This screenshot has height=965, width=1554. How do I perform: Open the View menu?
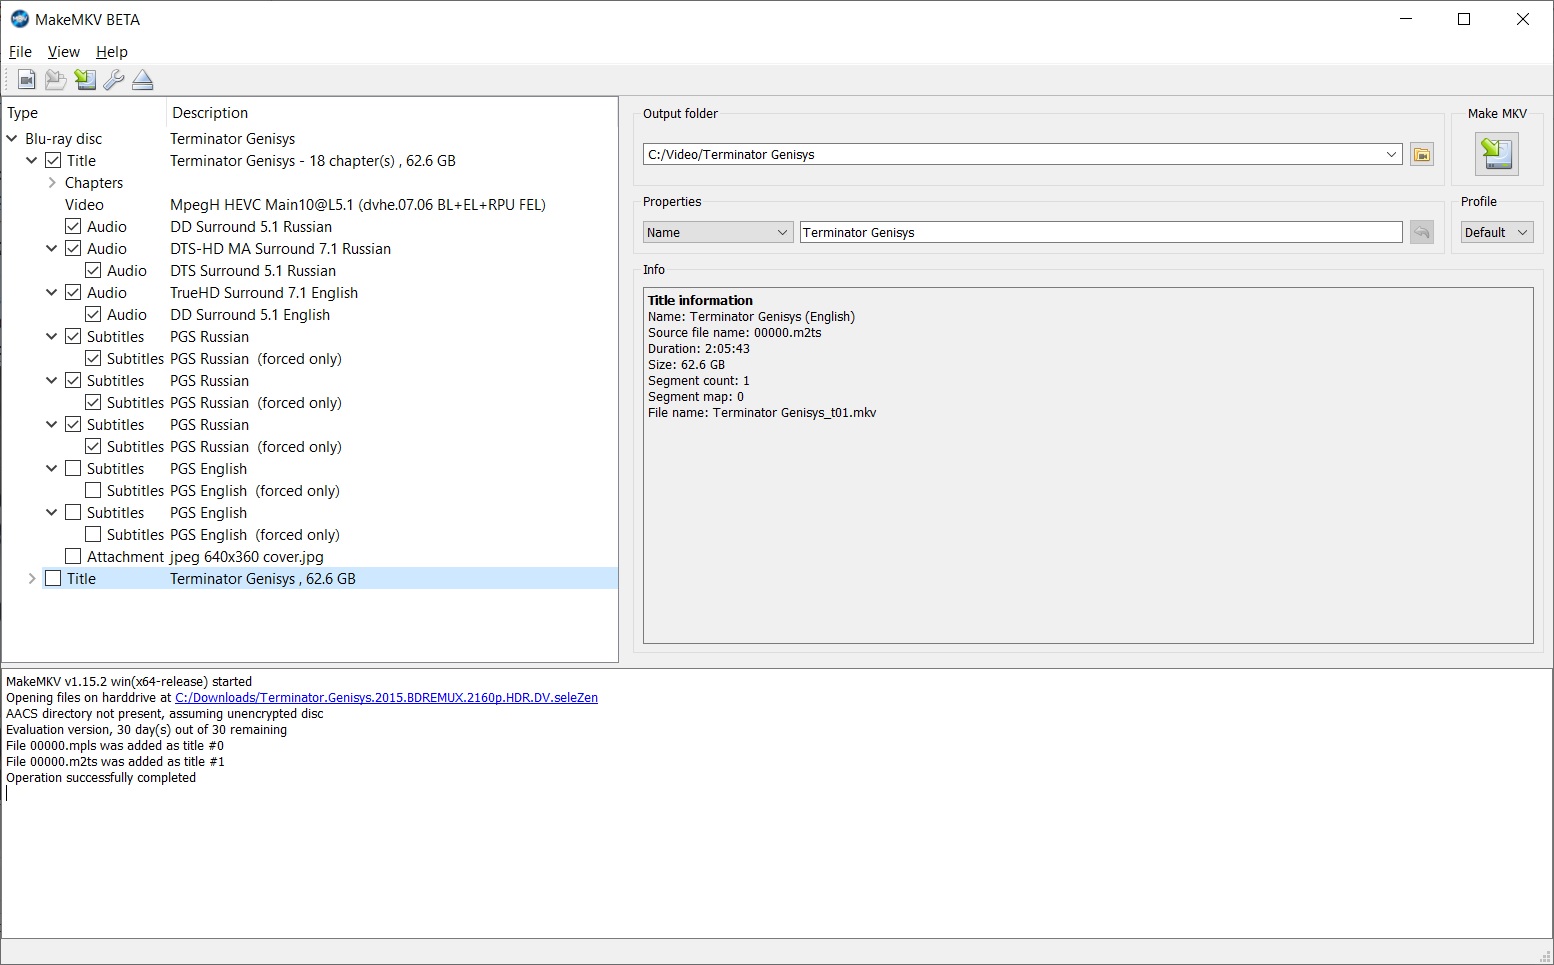pos(63,52)
